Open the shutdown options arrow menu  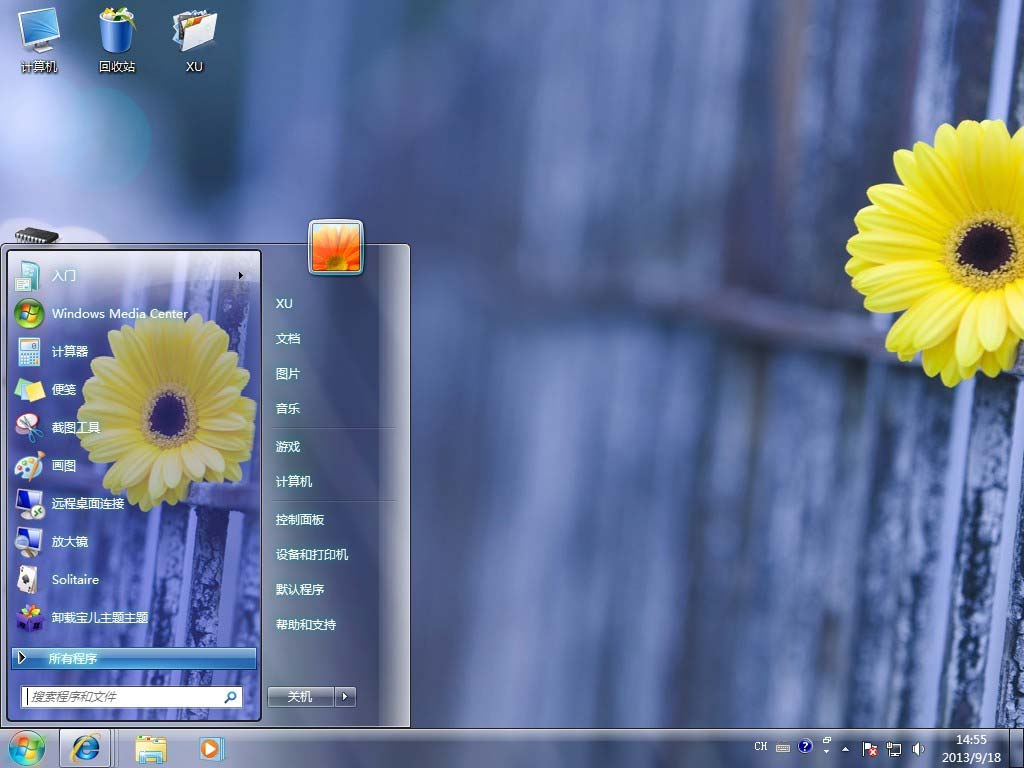pyautogui.click(x=345, y=697)
